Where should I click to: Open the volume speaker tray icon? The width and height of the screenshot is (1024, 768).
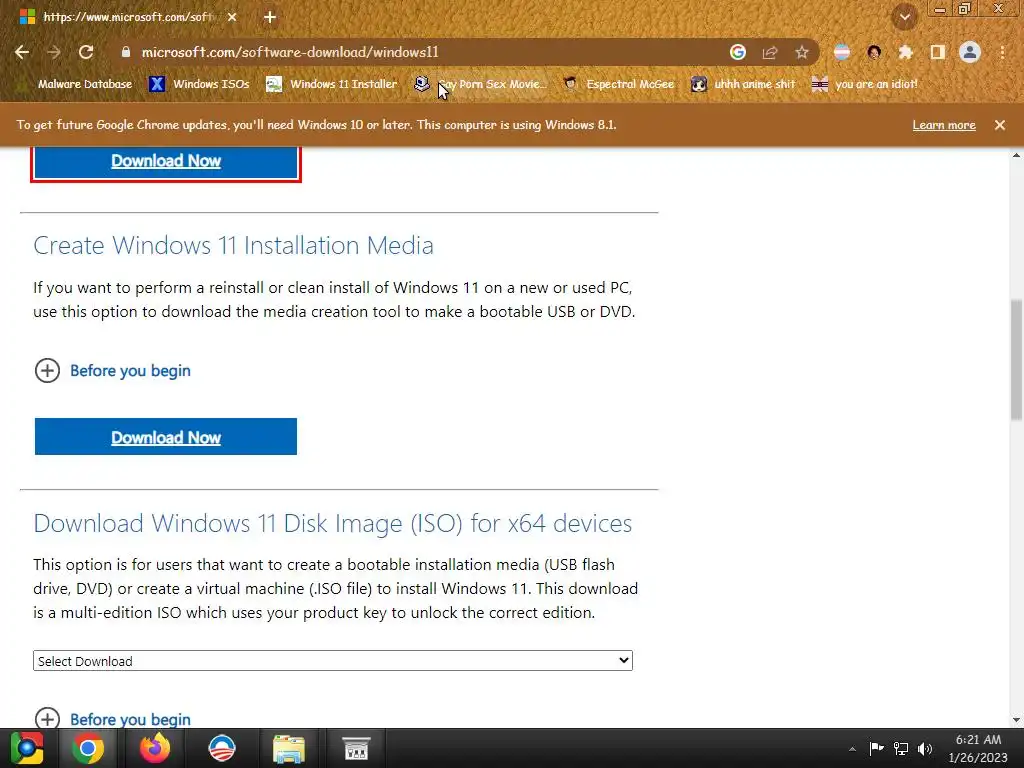point(925,748)
